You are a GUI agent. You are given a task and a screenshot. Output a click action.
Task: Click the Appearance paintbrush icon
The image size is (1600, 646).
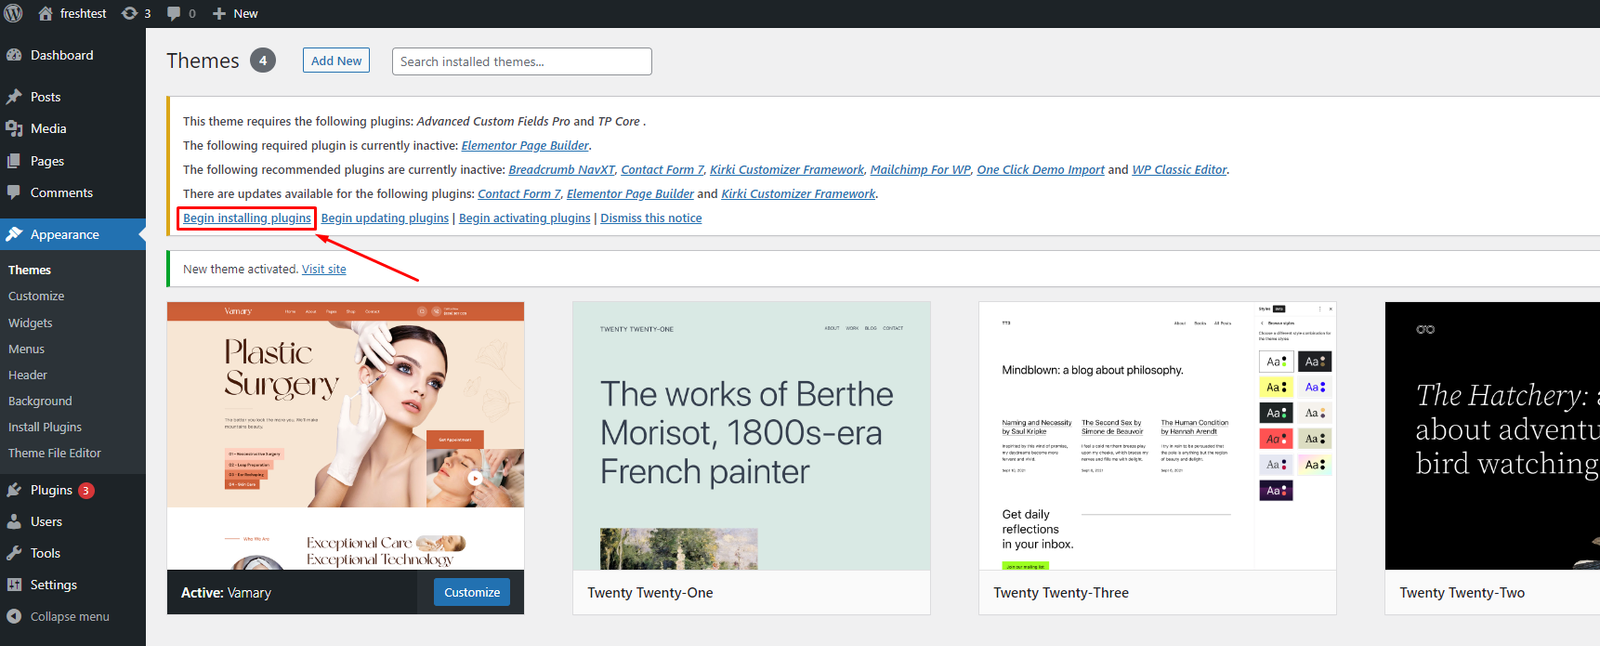[14, 234]
